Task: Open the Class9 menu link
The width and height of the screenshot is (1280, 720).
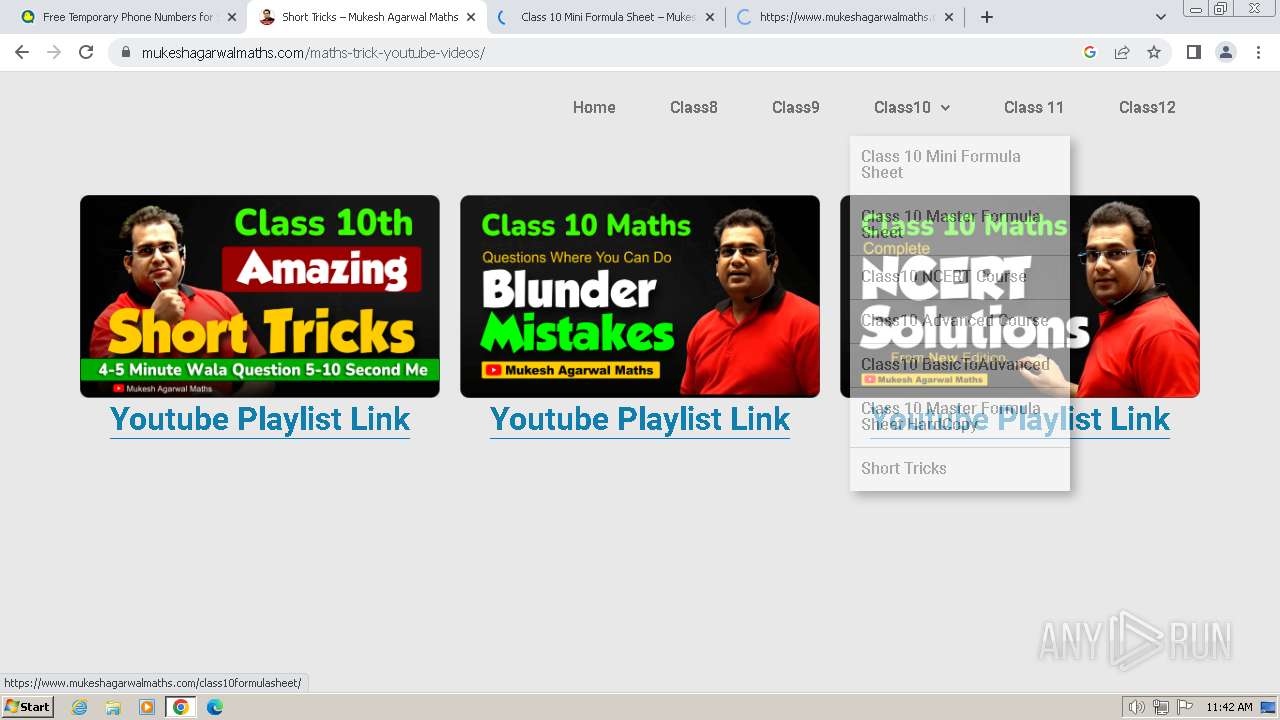Action: pos(796,107)
